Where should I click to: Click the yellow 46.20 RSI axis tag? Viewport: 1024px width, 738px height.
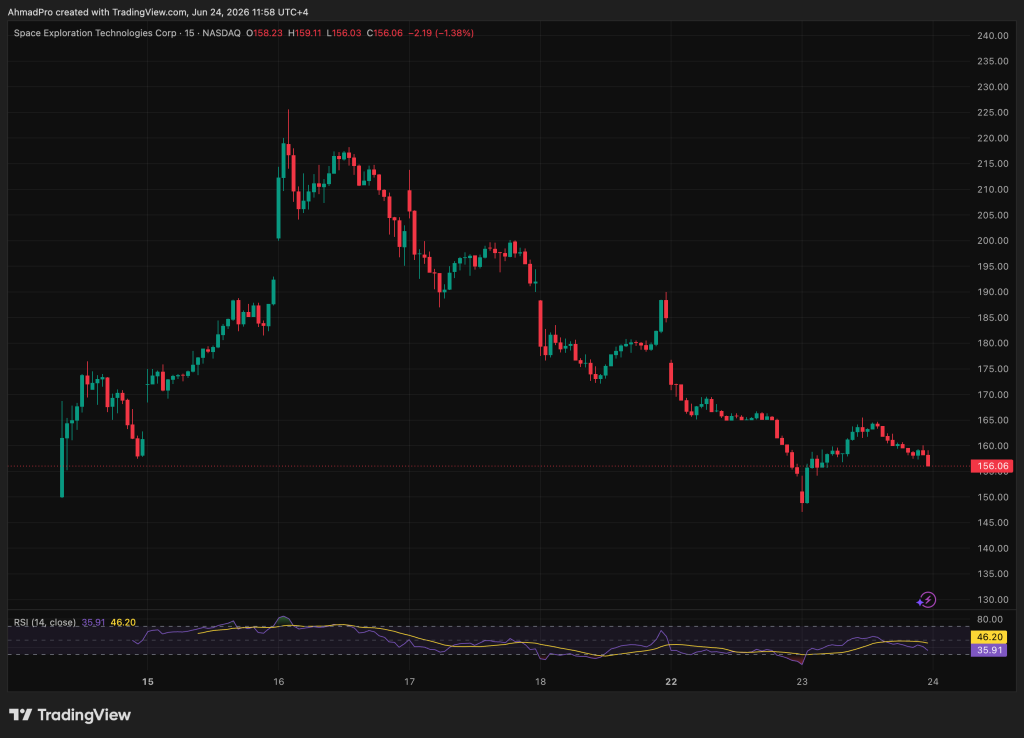pos(989,637)
